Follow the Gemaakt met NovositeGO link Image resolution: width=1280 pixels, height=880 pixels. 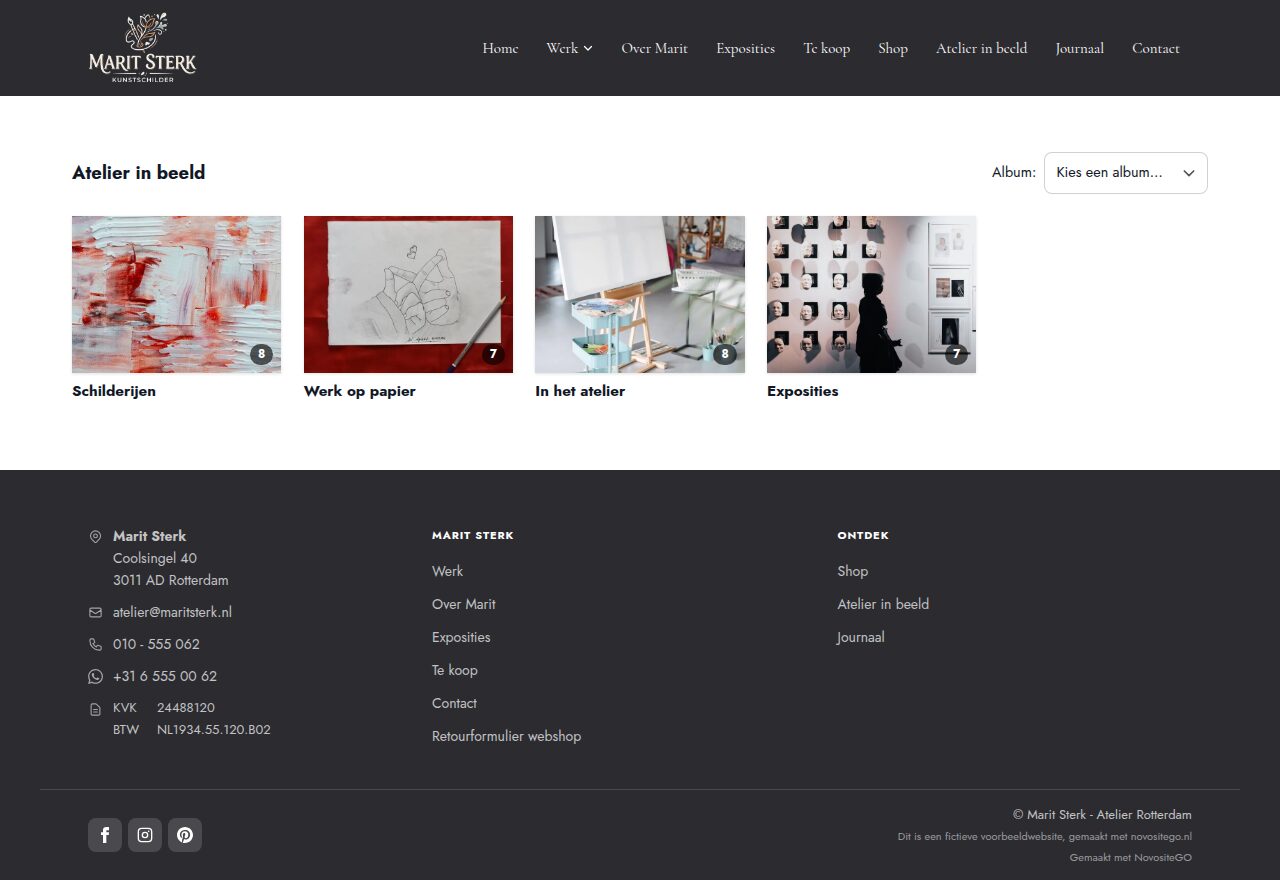coord(1130,857)
